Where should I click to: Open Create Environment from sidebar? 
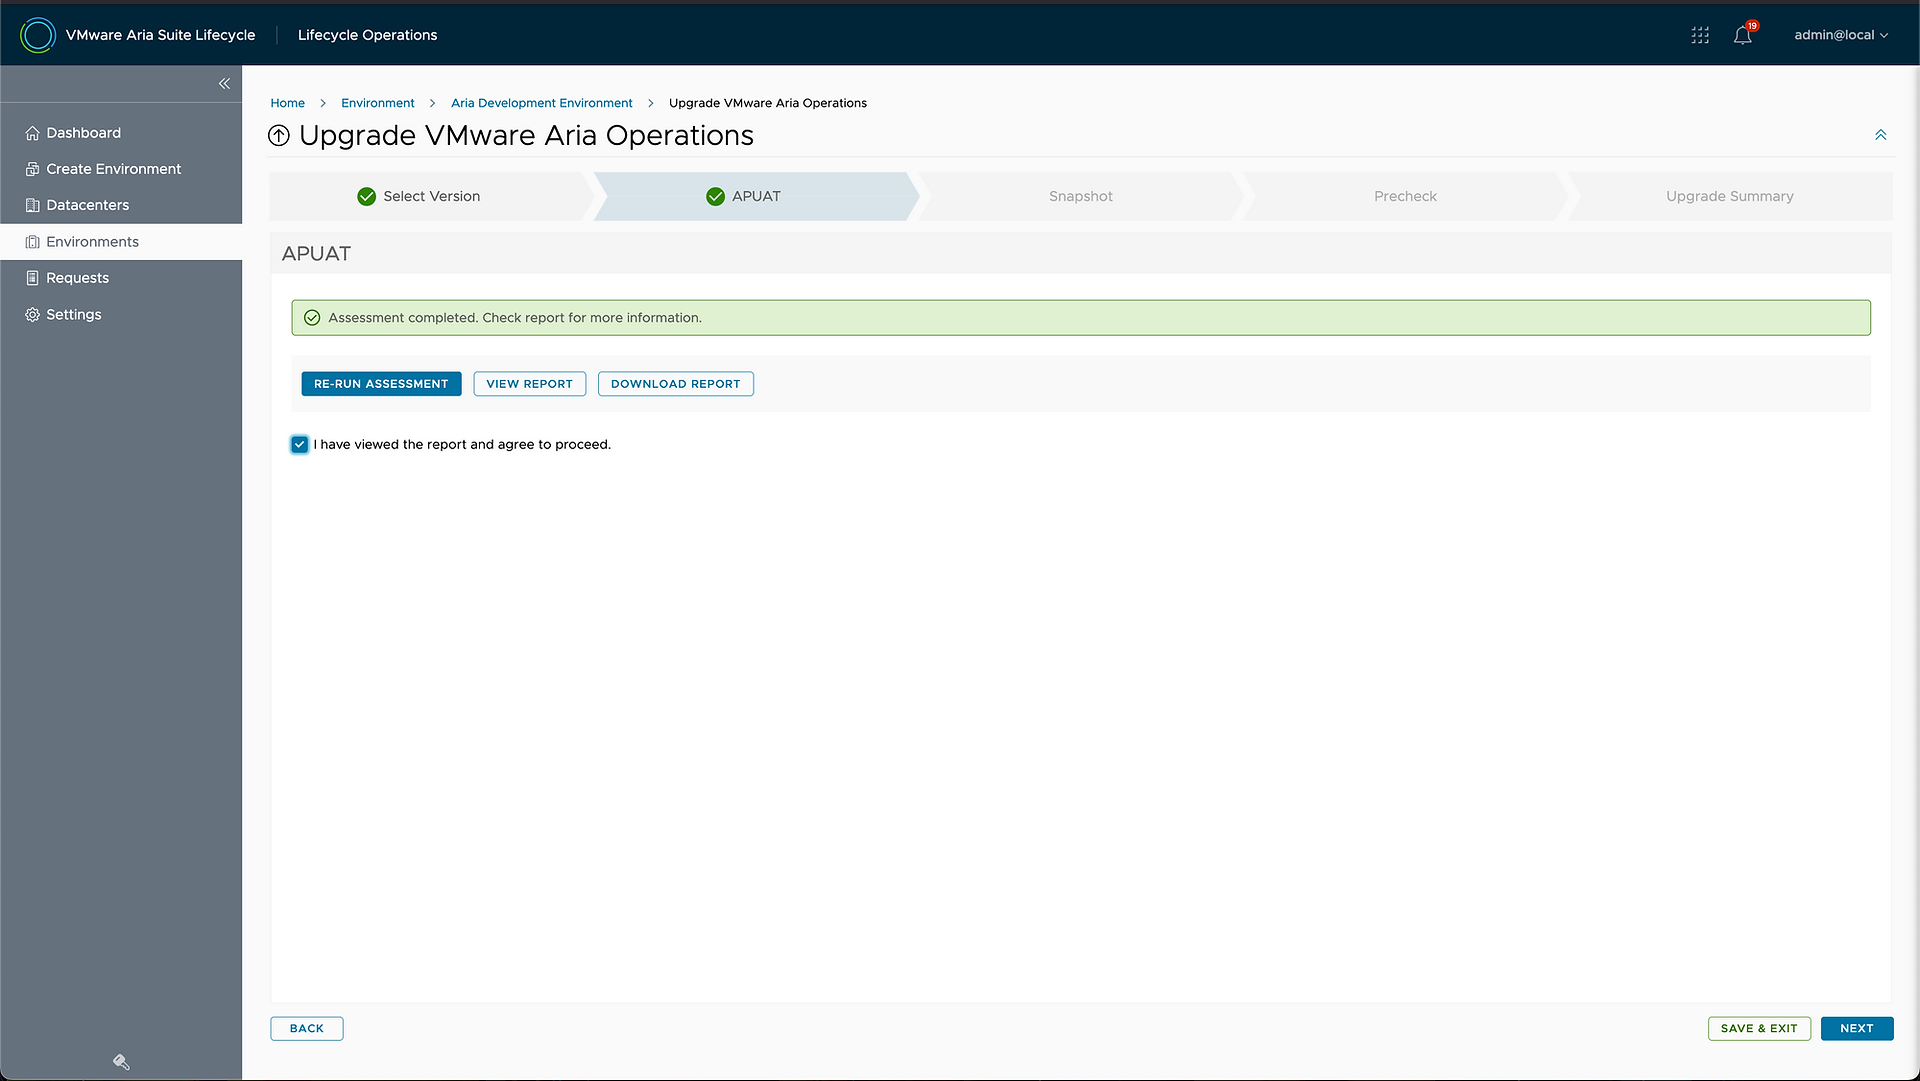[121, 169]
